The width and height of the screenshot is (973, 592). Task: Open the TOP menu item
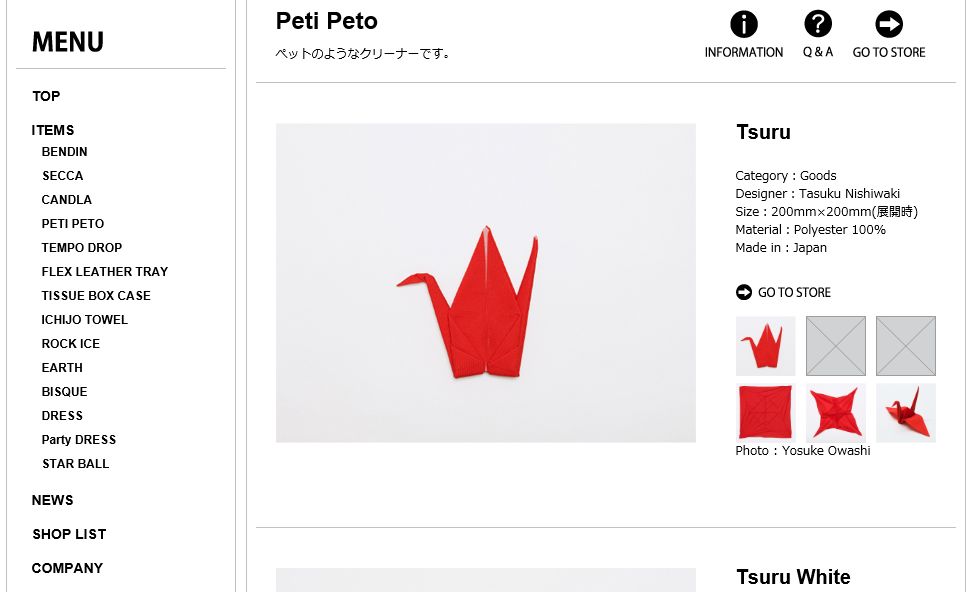(46, 96)
